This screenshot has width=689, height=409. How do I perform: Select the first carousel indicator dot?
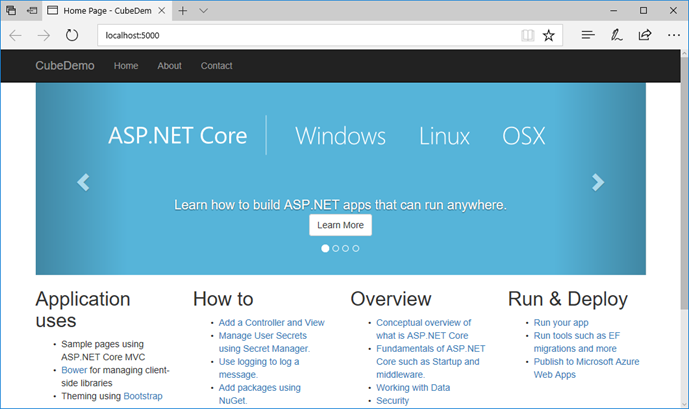325,248
